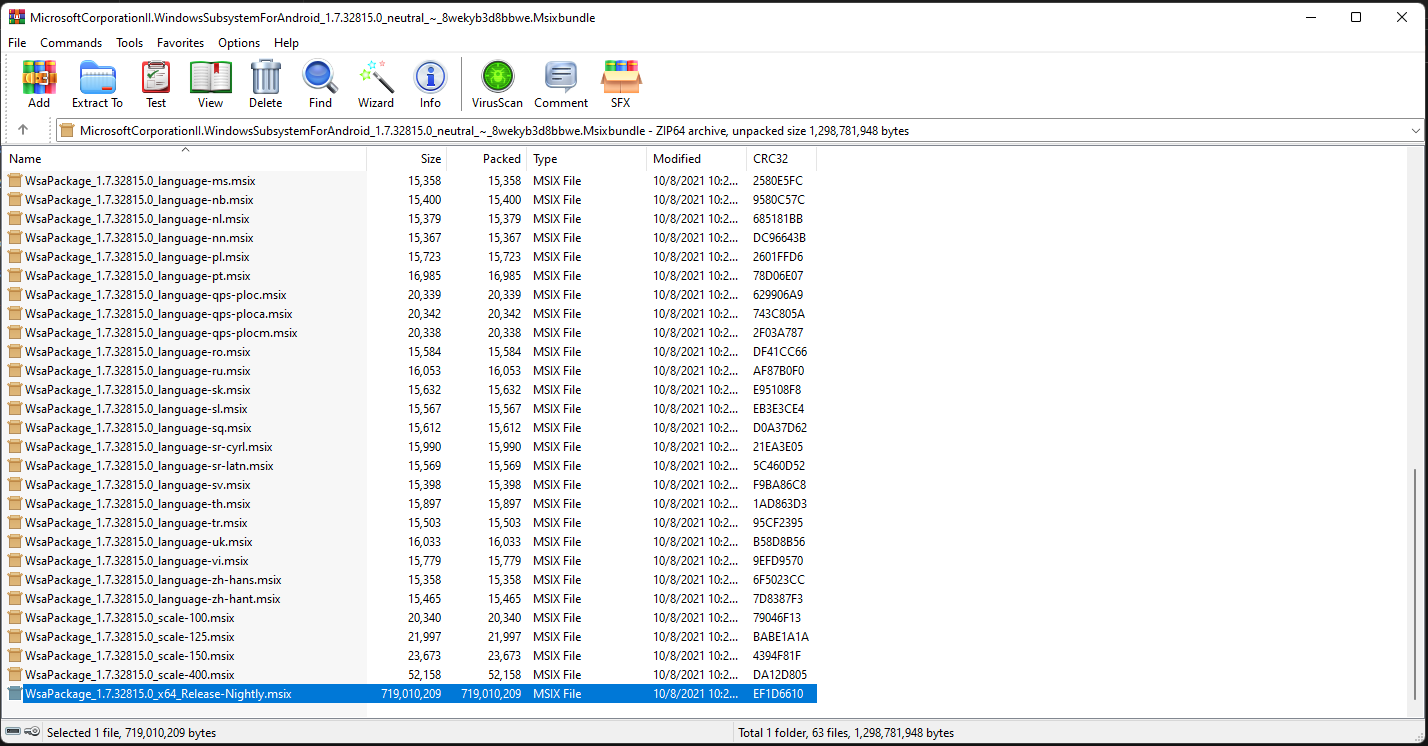This screenshot has height=746, width=1428.
Task: Click the Add toolbar icon
Action: point(39,84)
